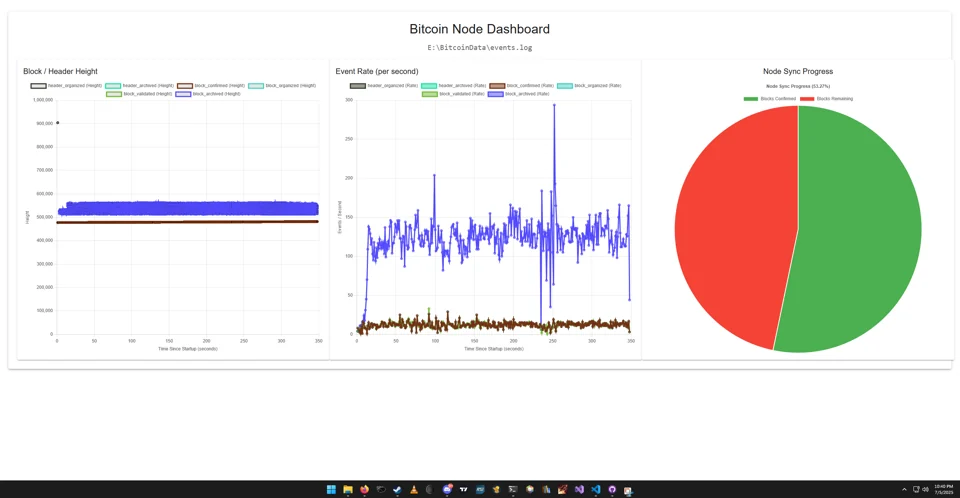Open Visual Studio Code blue taskbar icon
960x498 pixels.
coord(596,489)
